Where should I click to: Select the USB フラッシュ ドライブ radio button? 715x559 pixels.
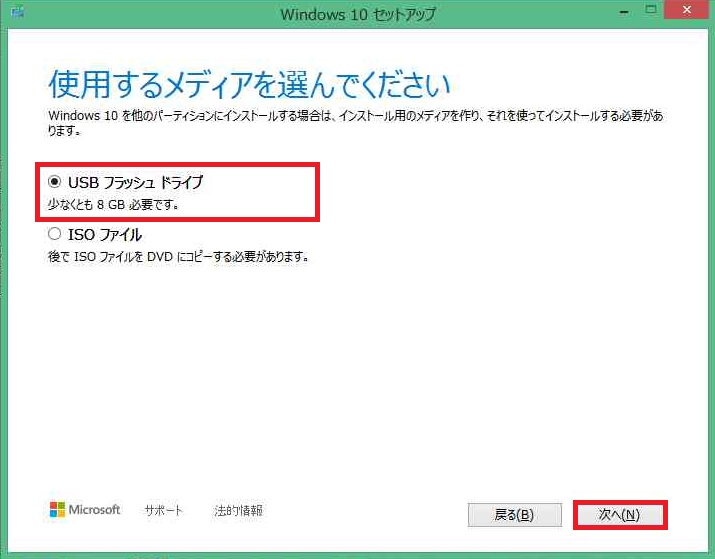tap(54, 182)
